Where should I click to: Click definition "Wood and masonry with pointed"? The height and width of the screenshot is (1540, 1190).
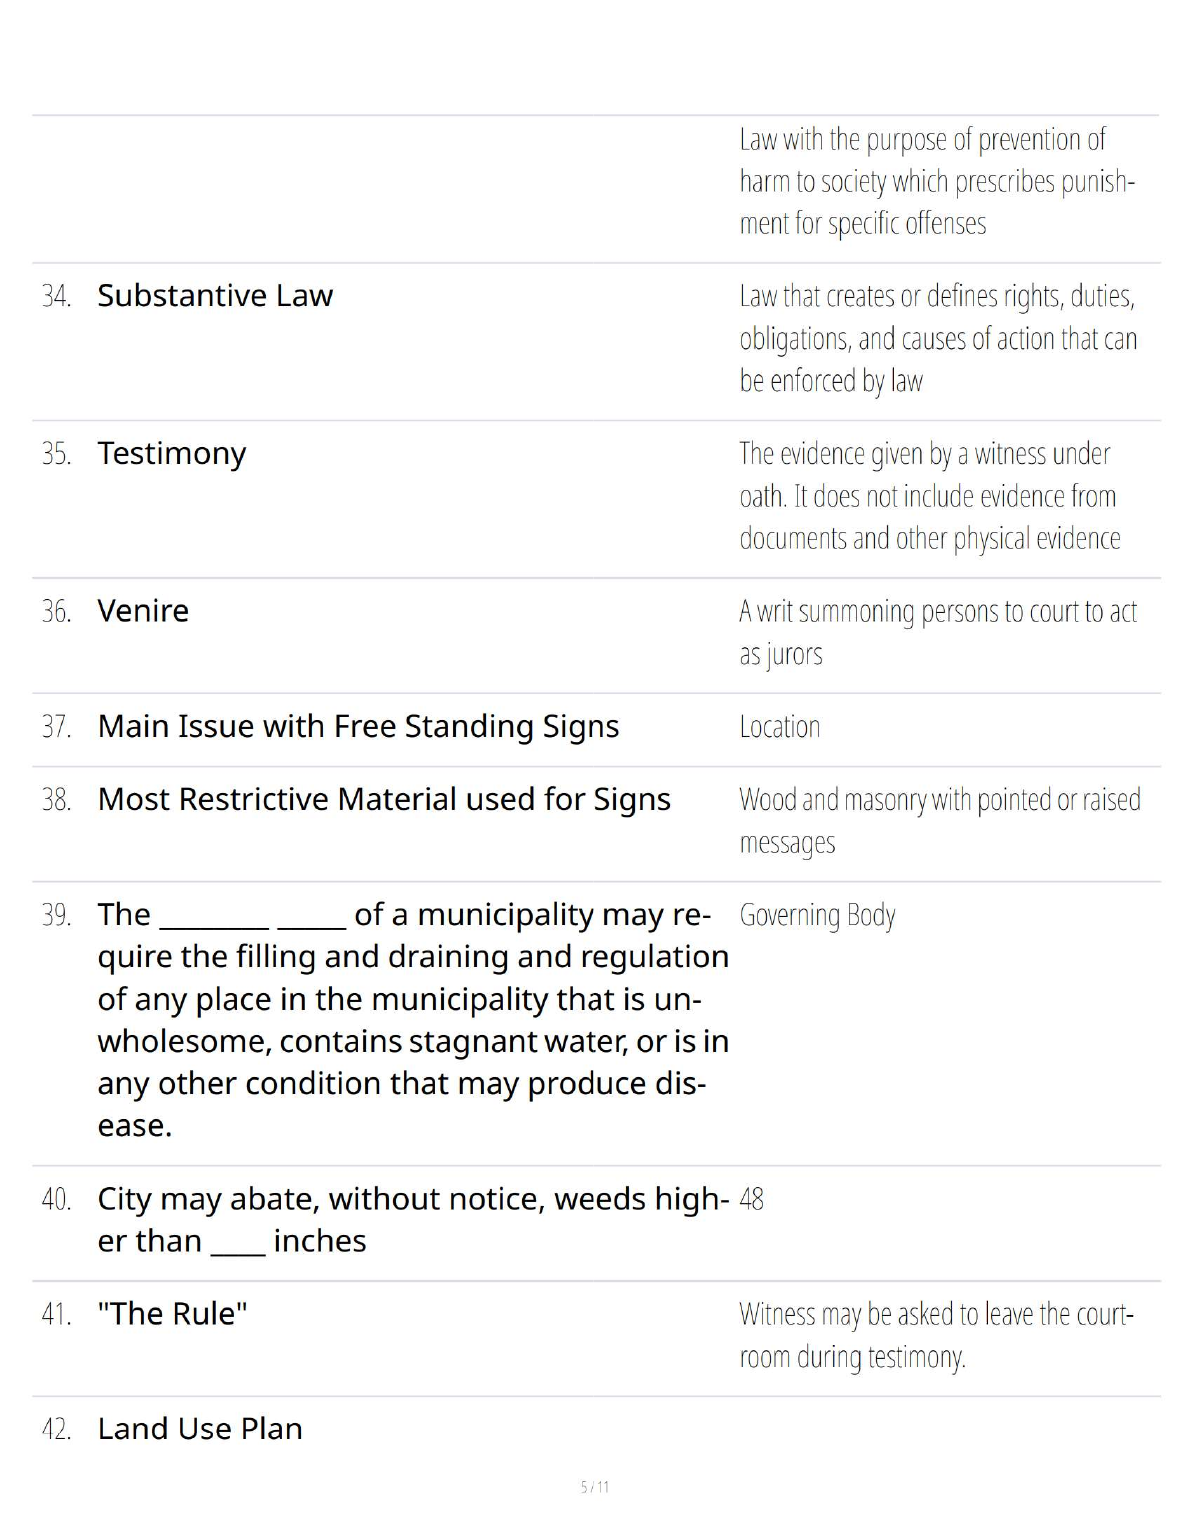point(939,821)
